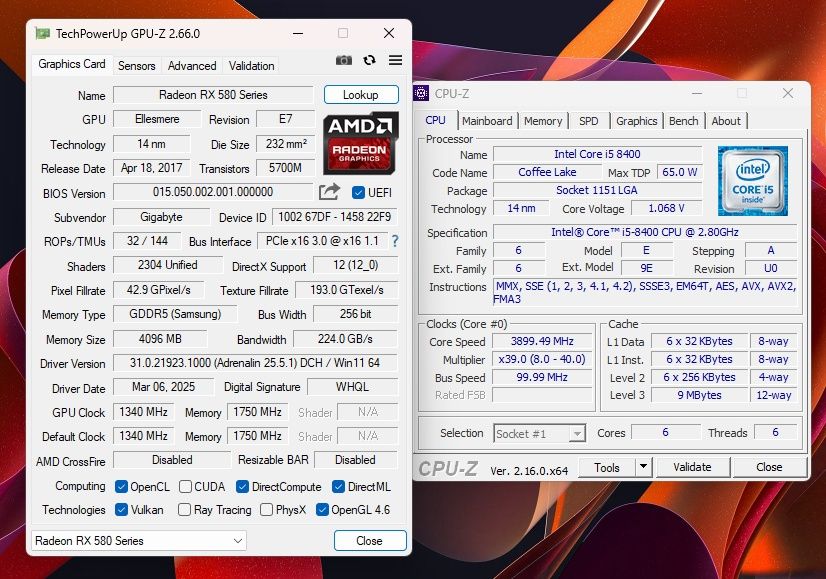The width and height of the screenshot is (826, 579).
Task: Click the GPU name field Radeon RX 580 Series
Action: (x=213, y=95)
